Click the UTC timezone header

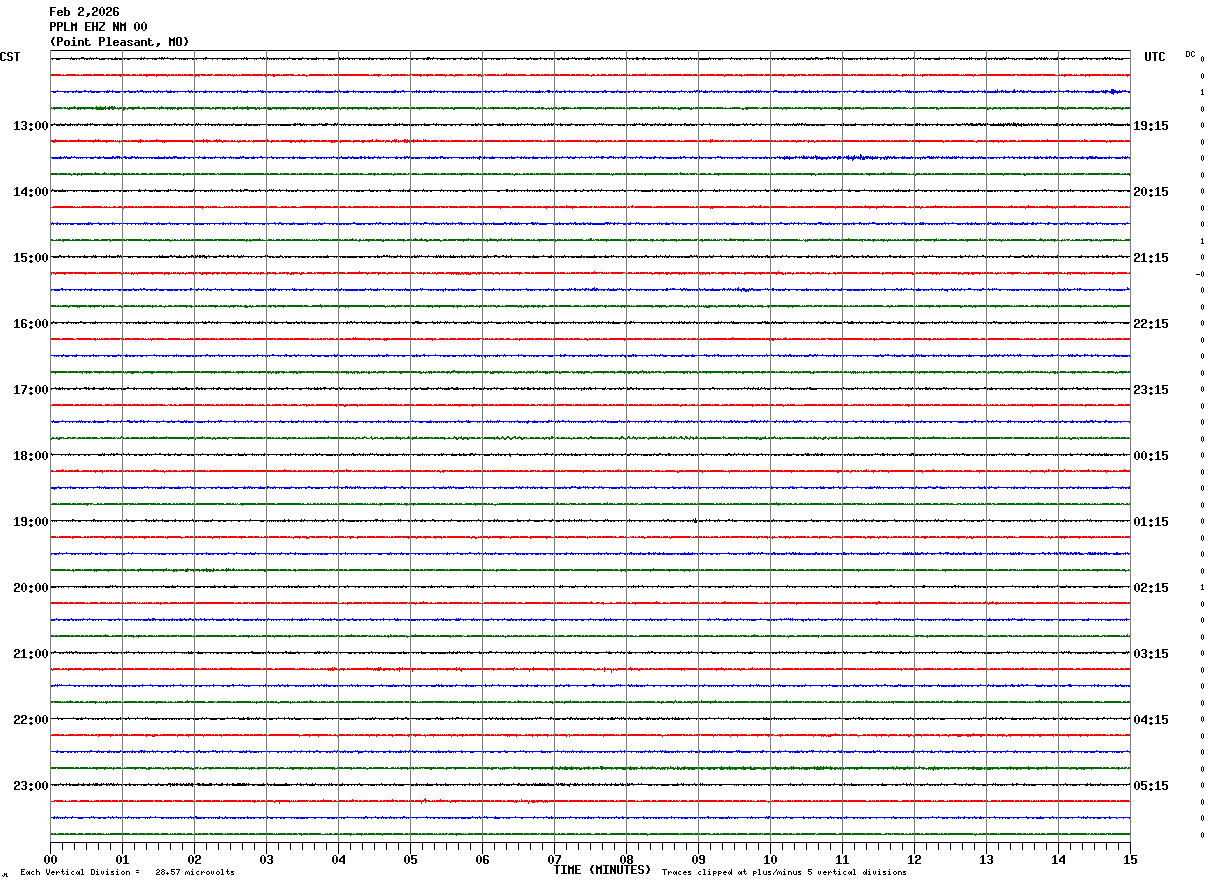[x=1154, y=57]
